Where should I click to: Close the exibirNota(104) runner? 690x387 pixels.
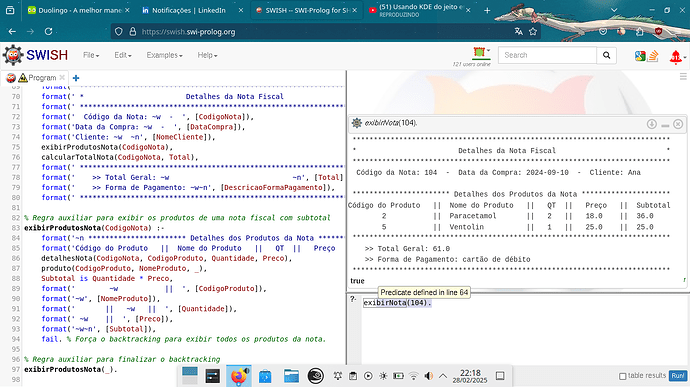click(678, 124)
